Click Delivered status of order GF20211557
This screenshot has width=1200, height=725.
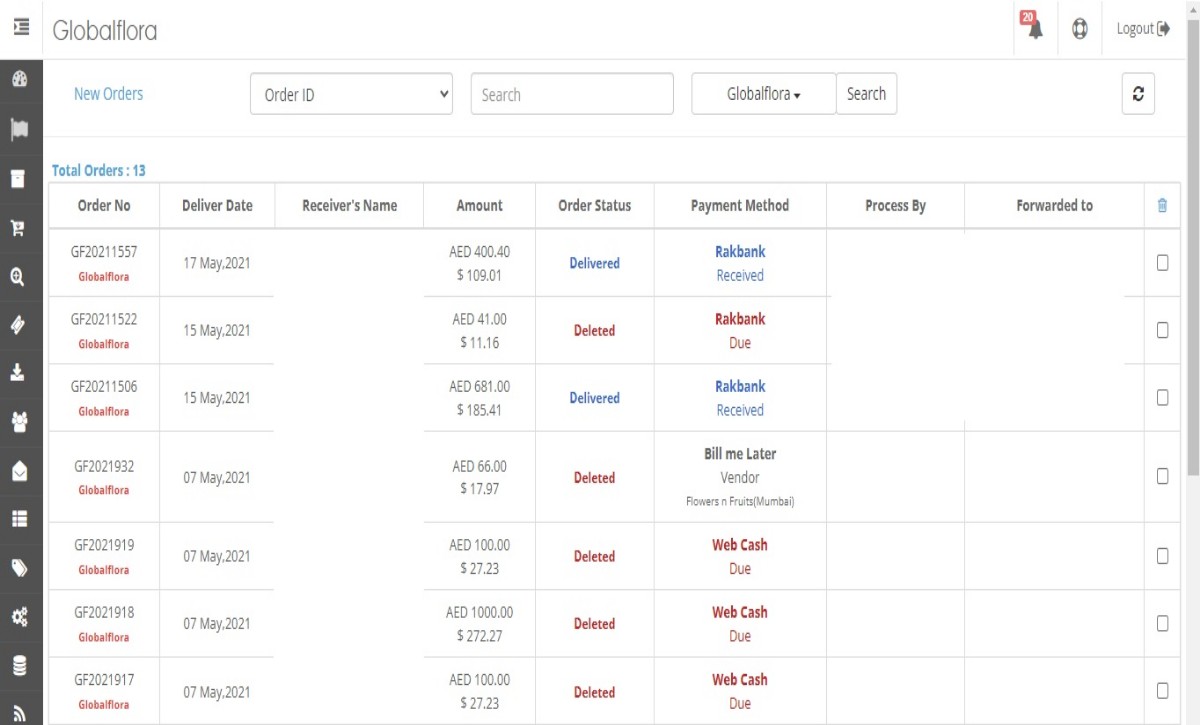595,263
